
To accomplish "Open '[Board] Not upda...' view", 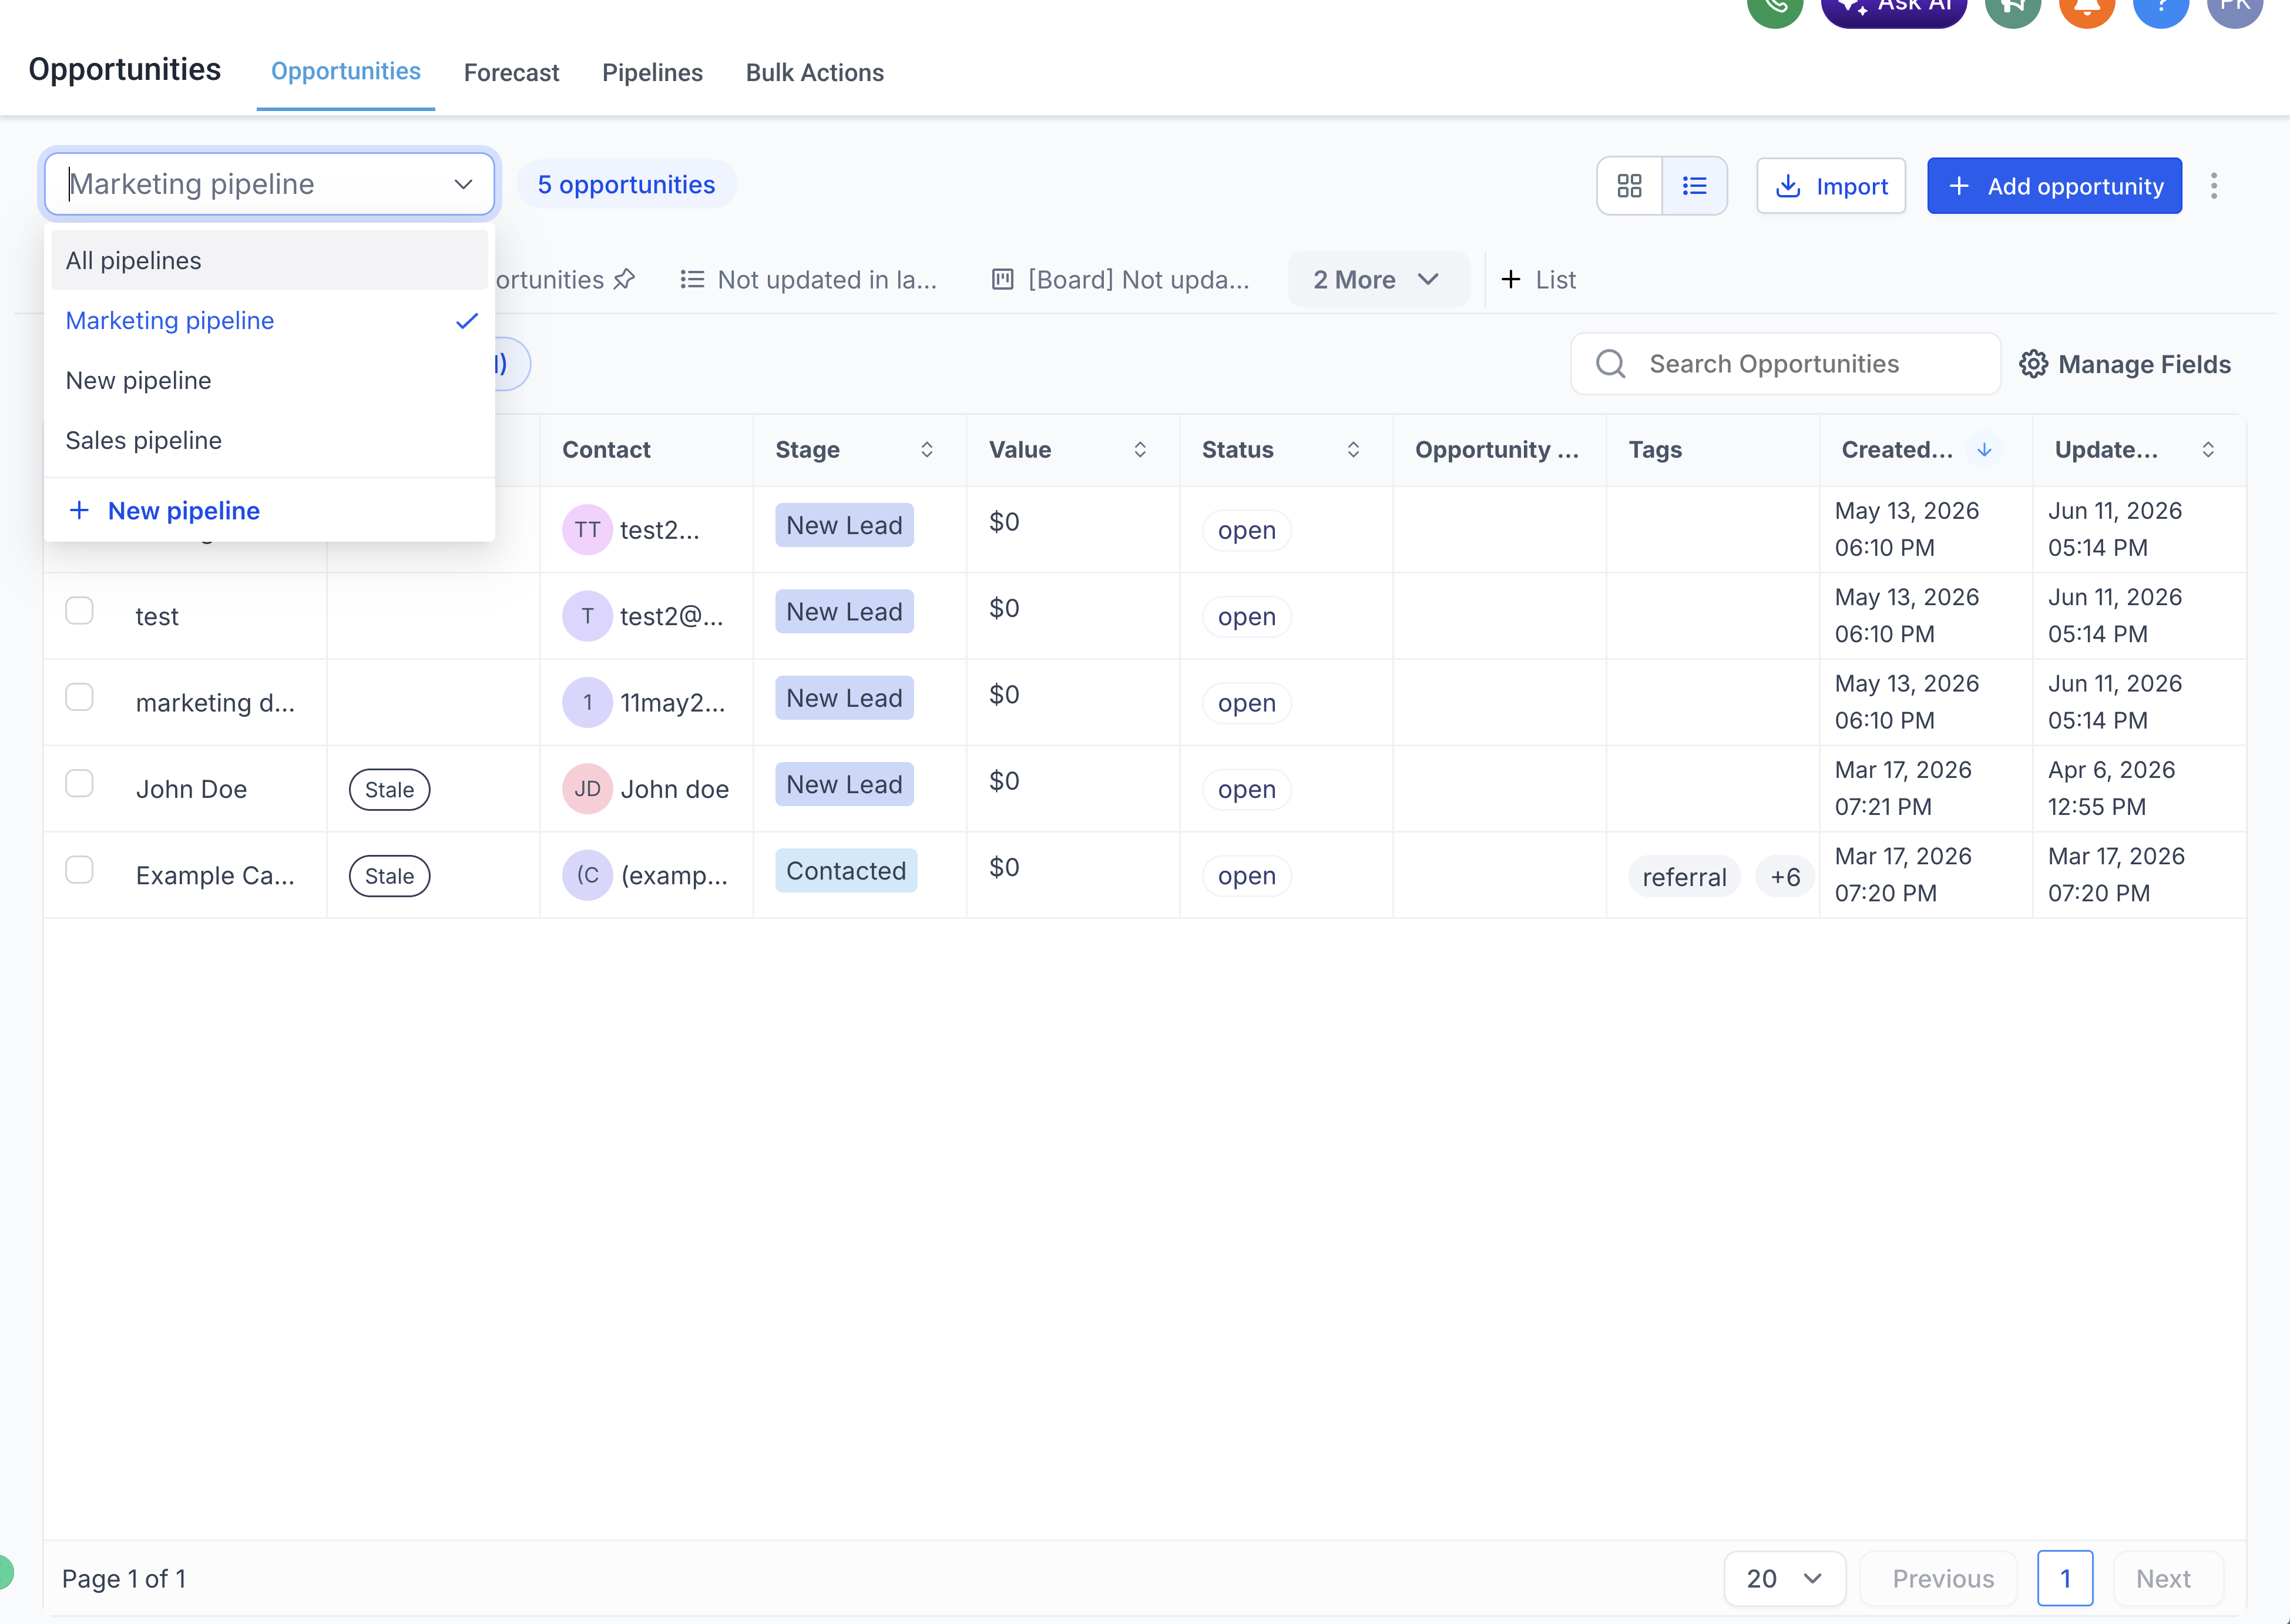I will point(1120,280).
